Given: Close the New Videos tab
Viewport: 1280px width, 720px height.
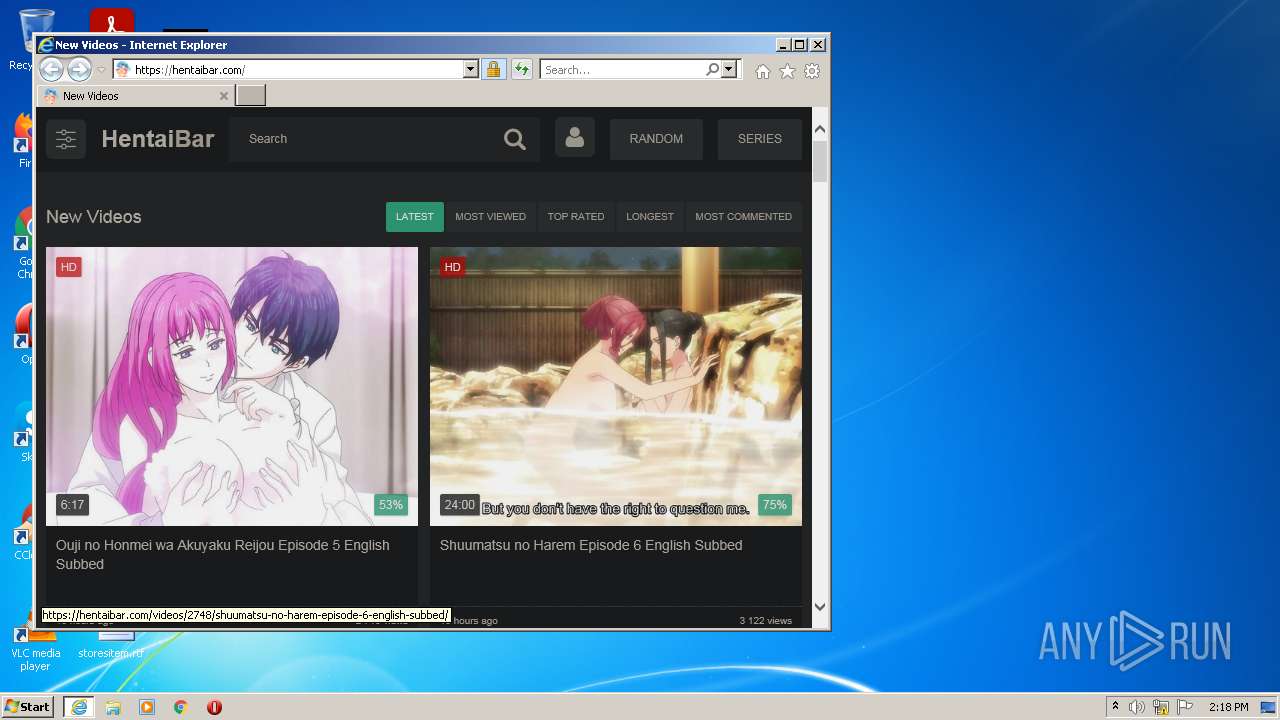Looking at the screenshot, I should pos(223,96).
